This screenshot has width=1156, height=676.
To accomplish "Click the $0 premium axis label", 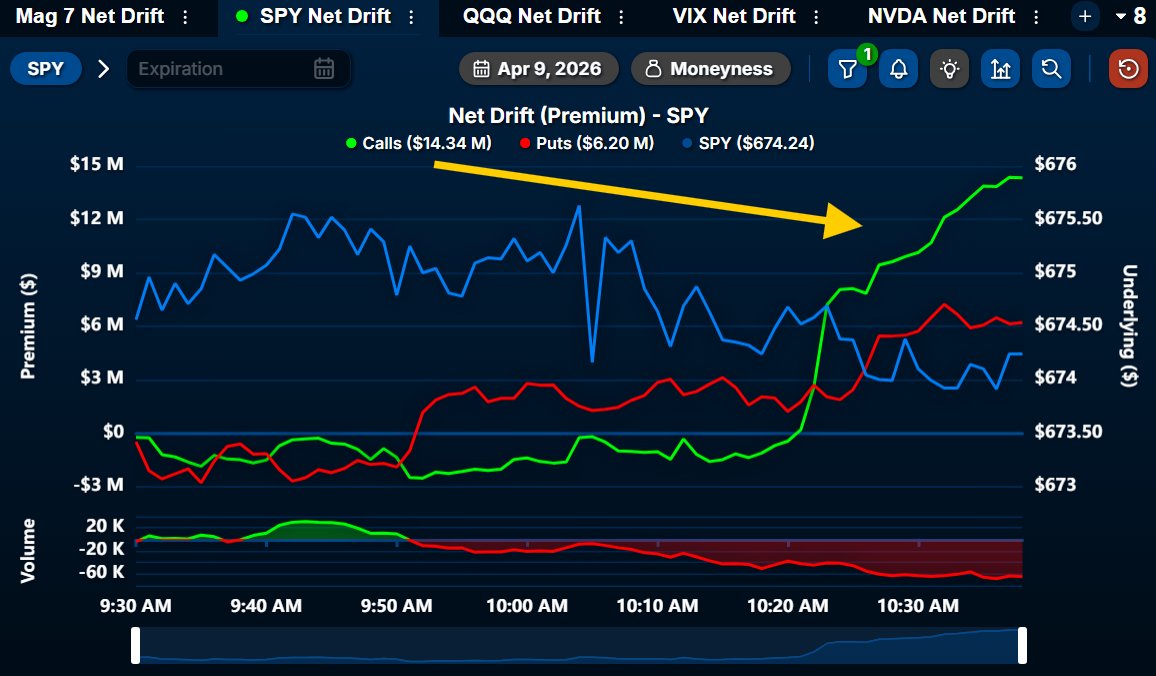I will click(x=114, y=431).
